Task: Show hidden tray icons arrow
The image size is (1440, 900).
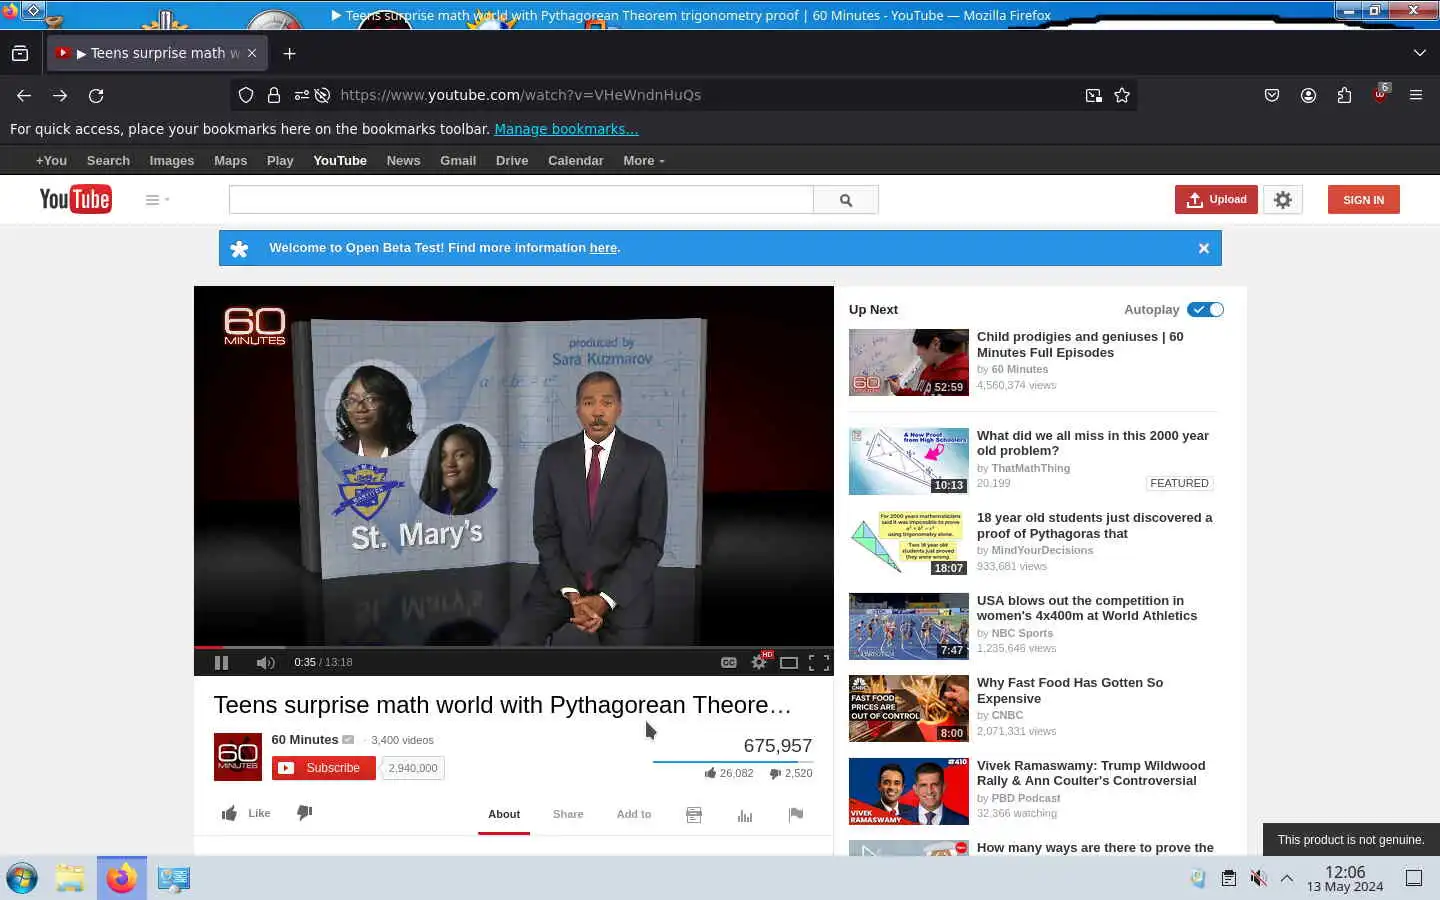Action: [x=1287, y=878]
